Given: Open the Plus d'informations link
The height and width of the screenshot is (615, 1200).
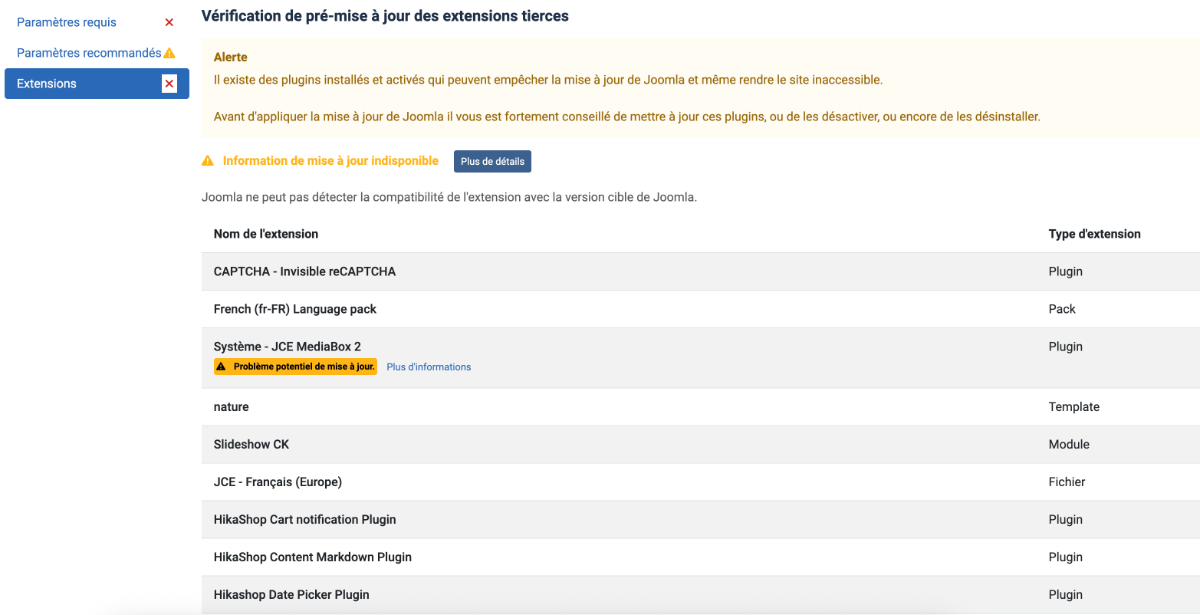Looking at the screenshot, I should pyautogui.click(x=429, y=367).
